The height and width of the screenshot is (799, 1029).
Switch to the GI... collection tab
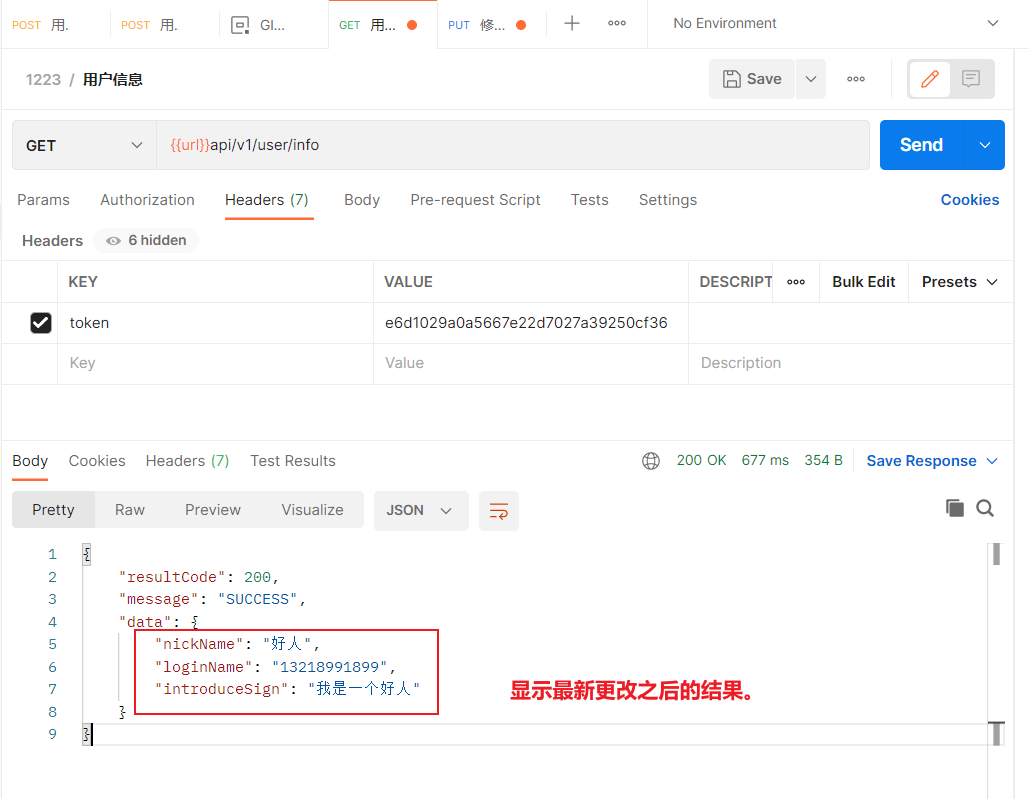click(x=259, y=26)
